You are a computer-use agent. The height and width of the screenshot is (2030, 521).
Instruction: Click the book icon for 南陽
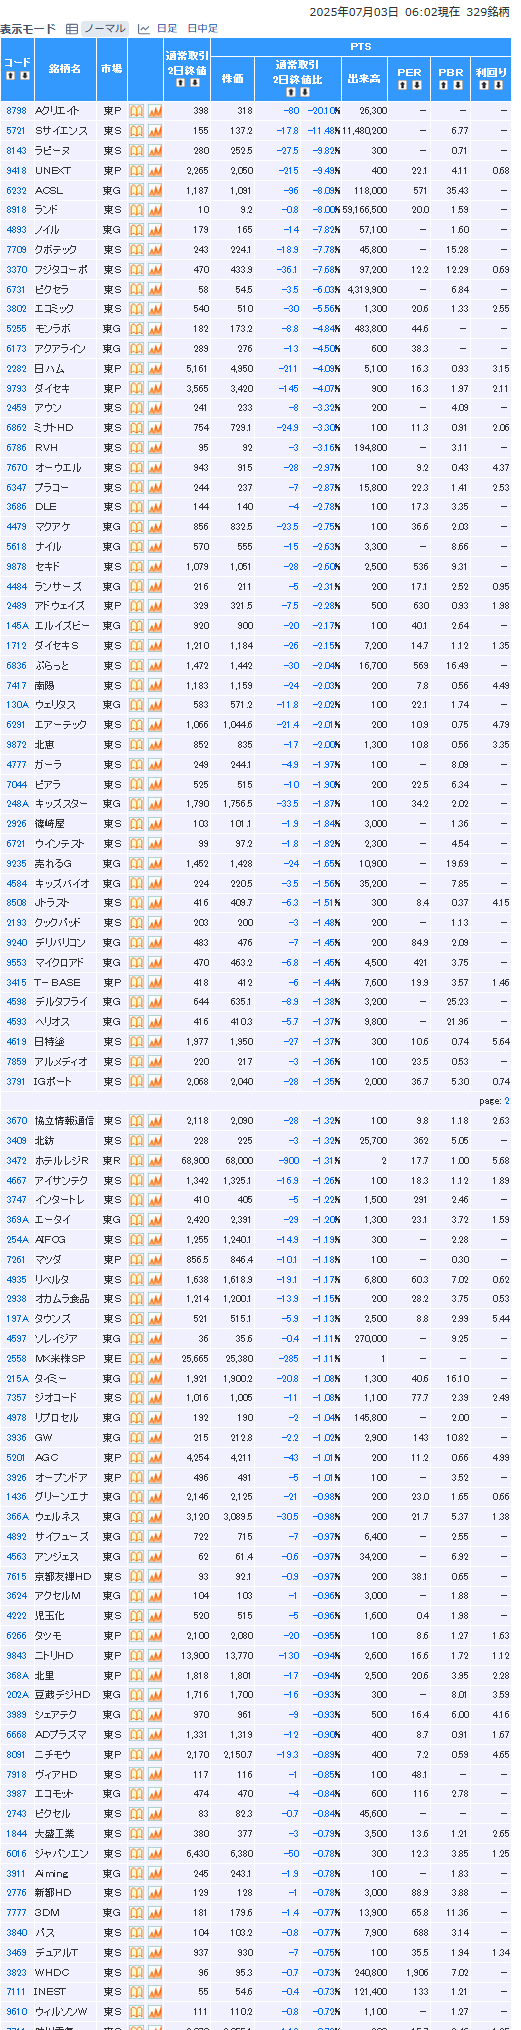(137, 686)
